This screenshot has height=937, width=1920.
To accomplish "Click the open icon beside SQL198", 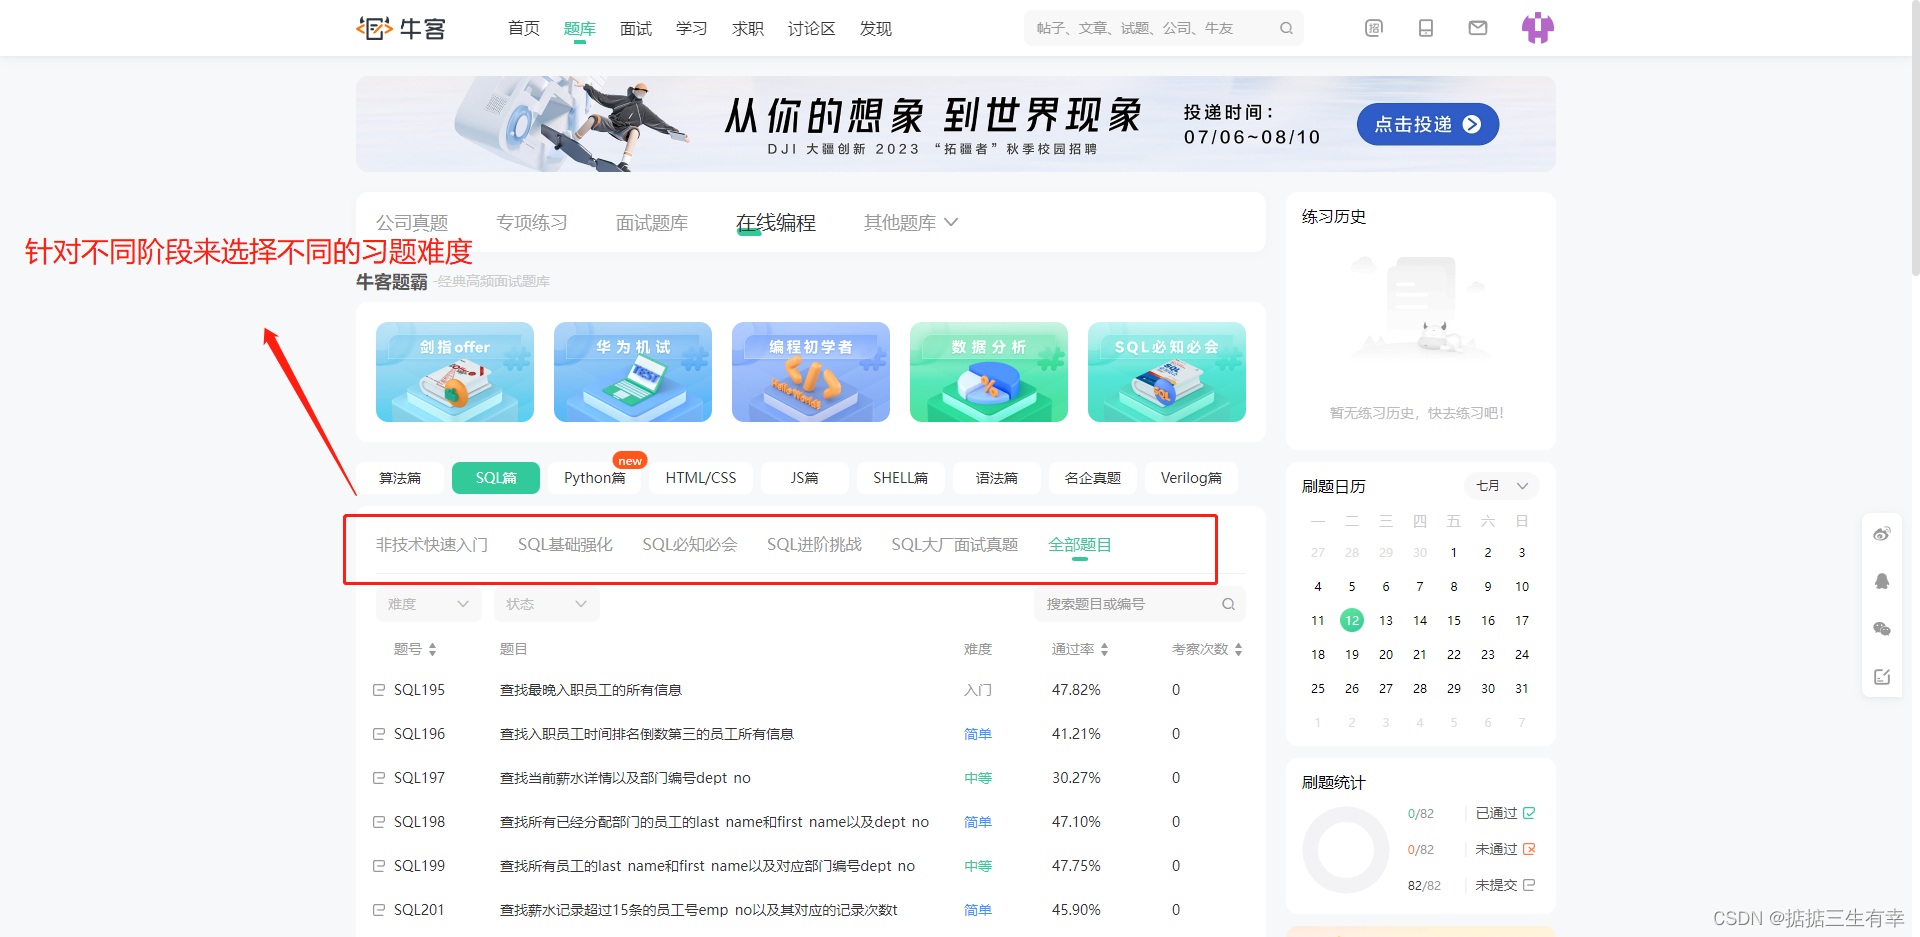I will (379, 822).
